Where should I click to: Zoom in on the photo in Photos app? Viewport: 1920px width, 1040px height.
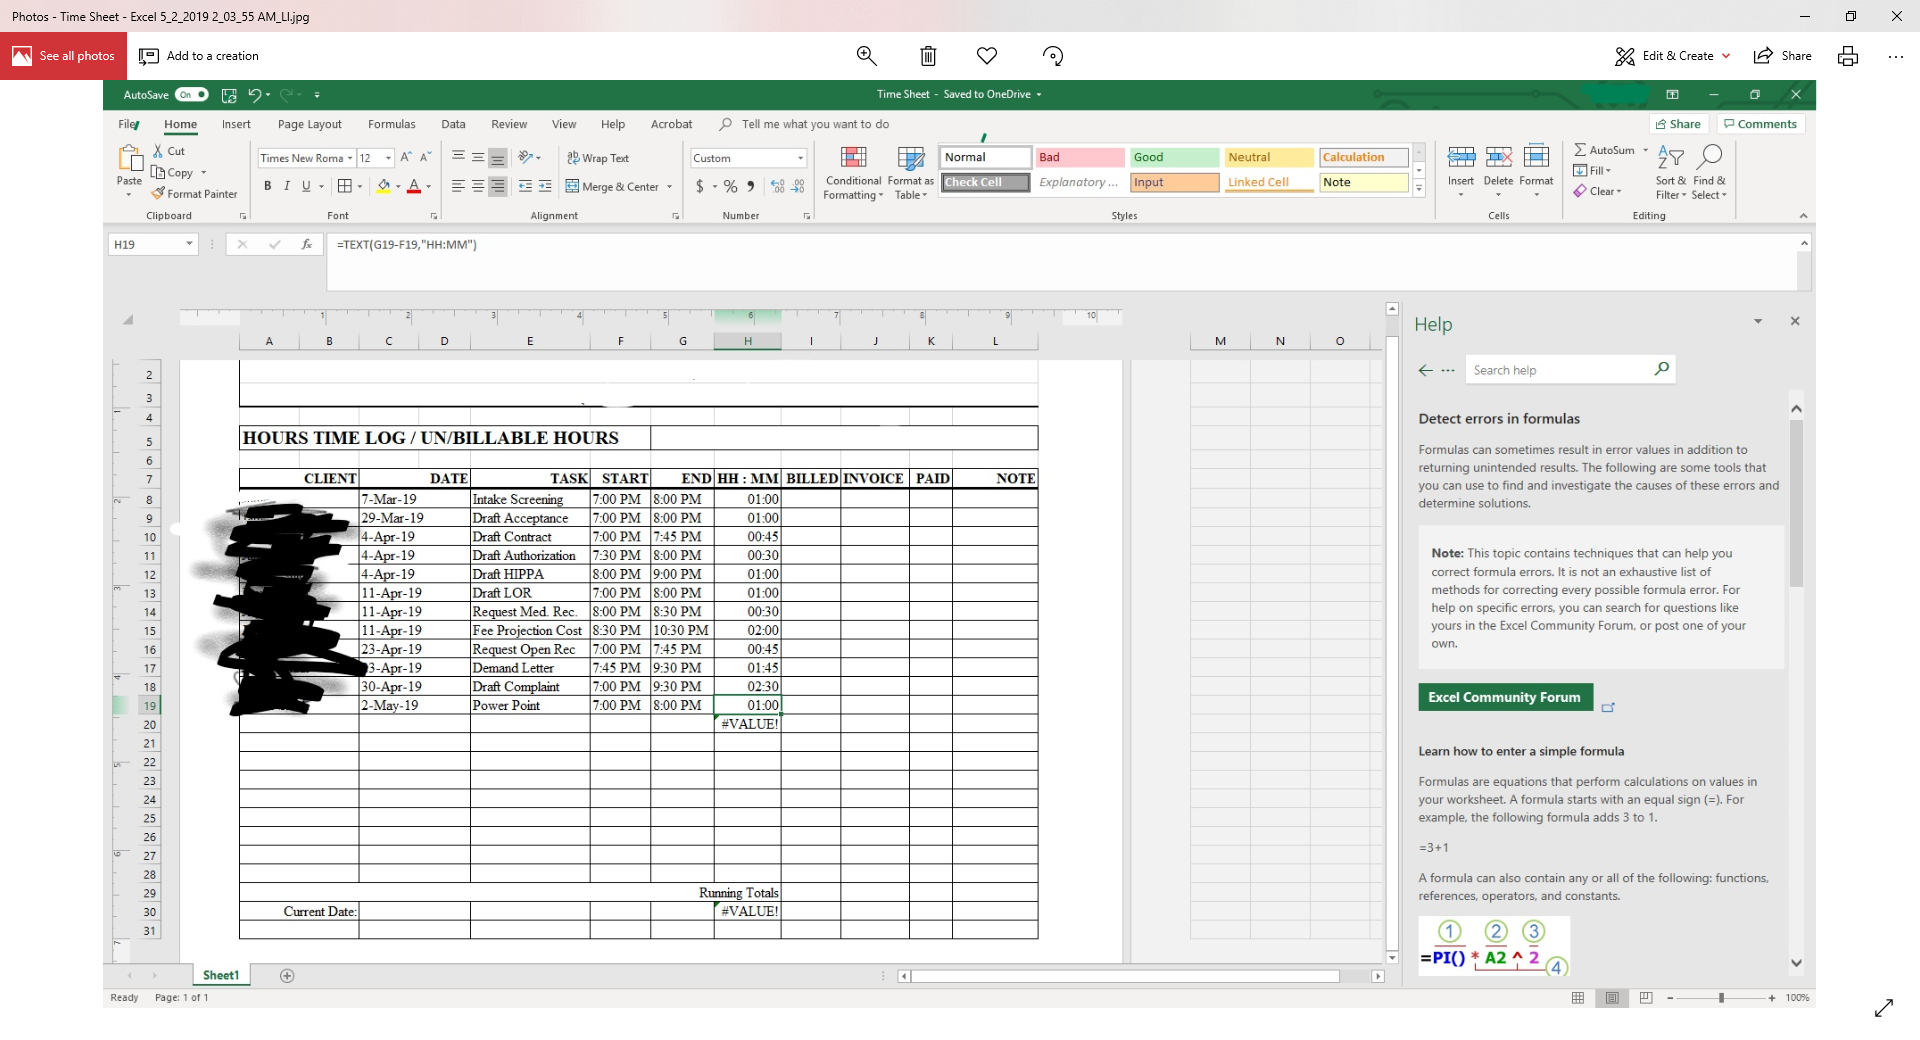click(867, 56)
